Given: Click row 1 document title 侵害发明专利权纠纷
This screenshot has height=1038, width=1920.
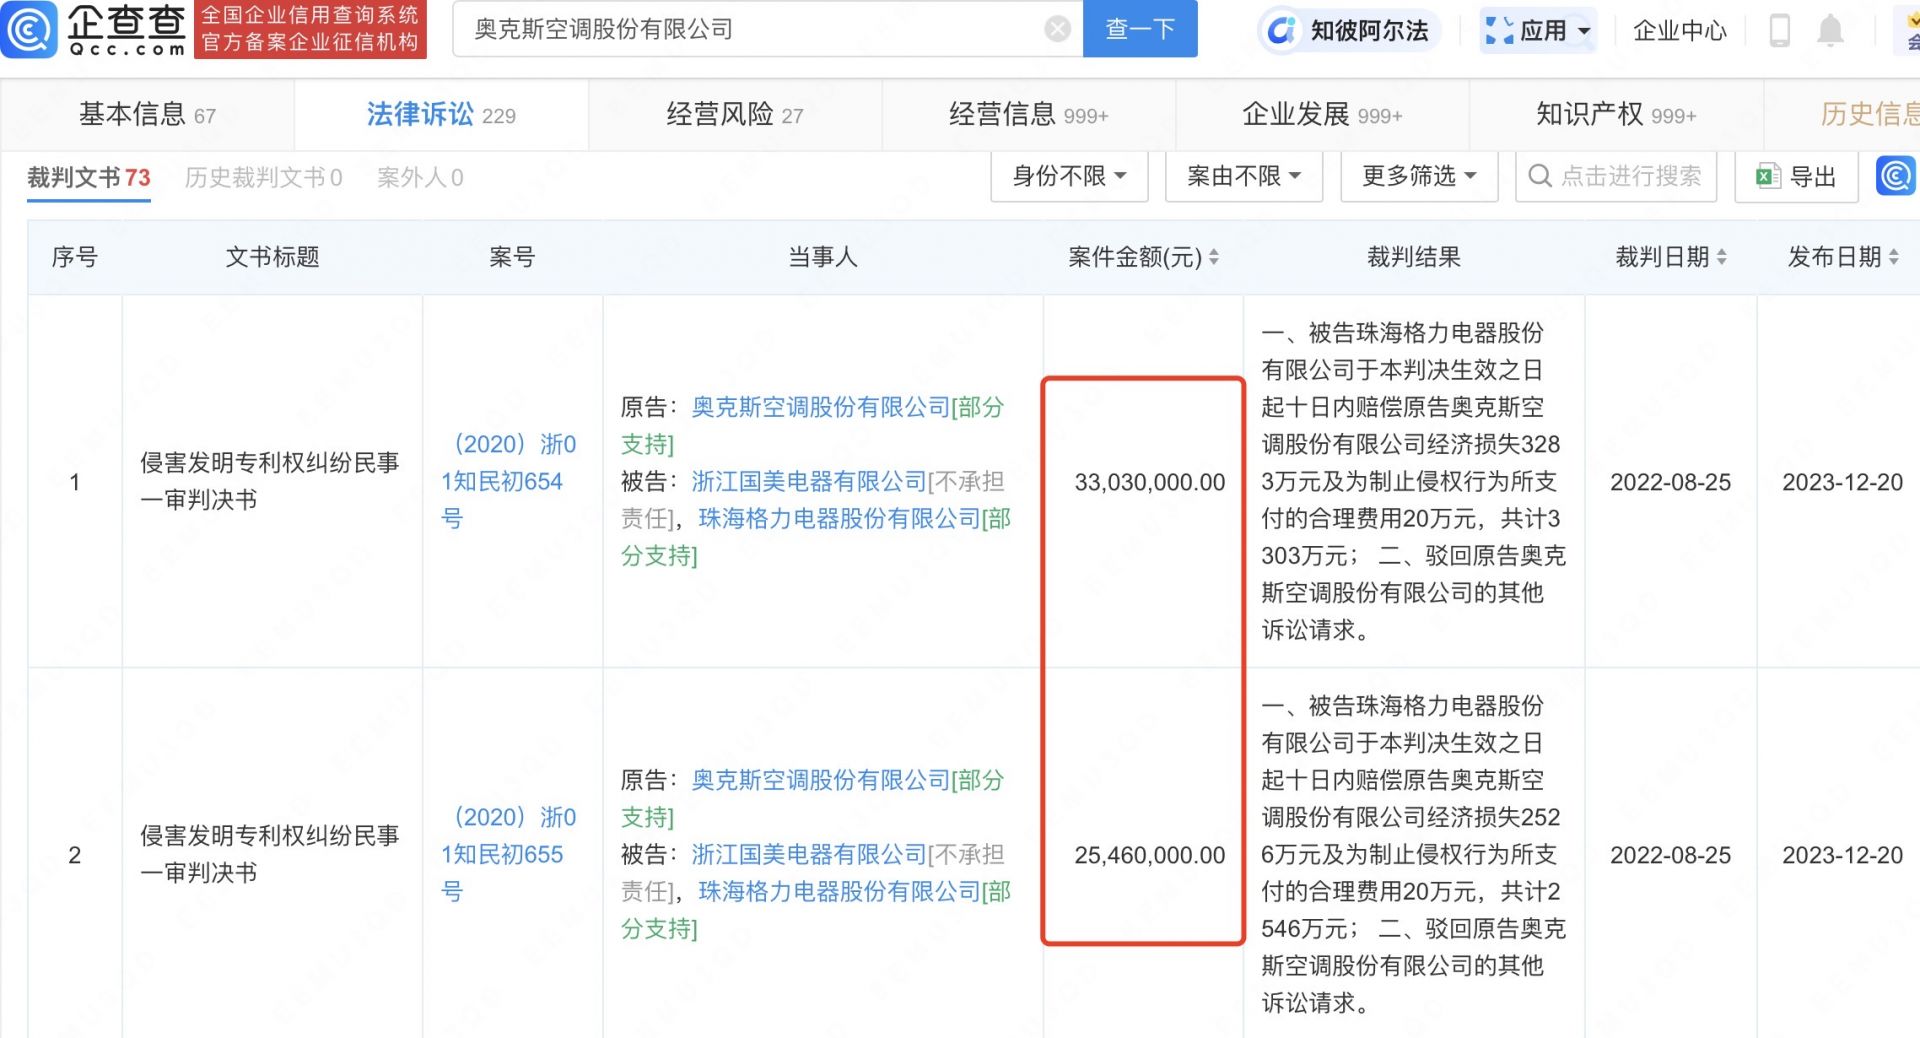Looking at the screenshot, I should click(x=269, y=481).
